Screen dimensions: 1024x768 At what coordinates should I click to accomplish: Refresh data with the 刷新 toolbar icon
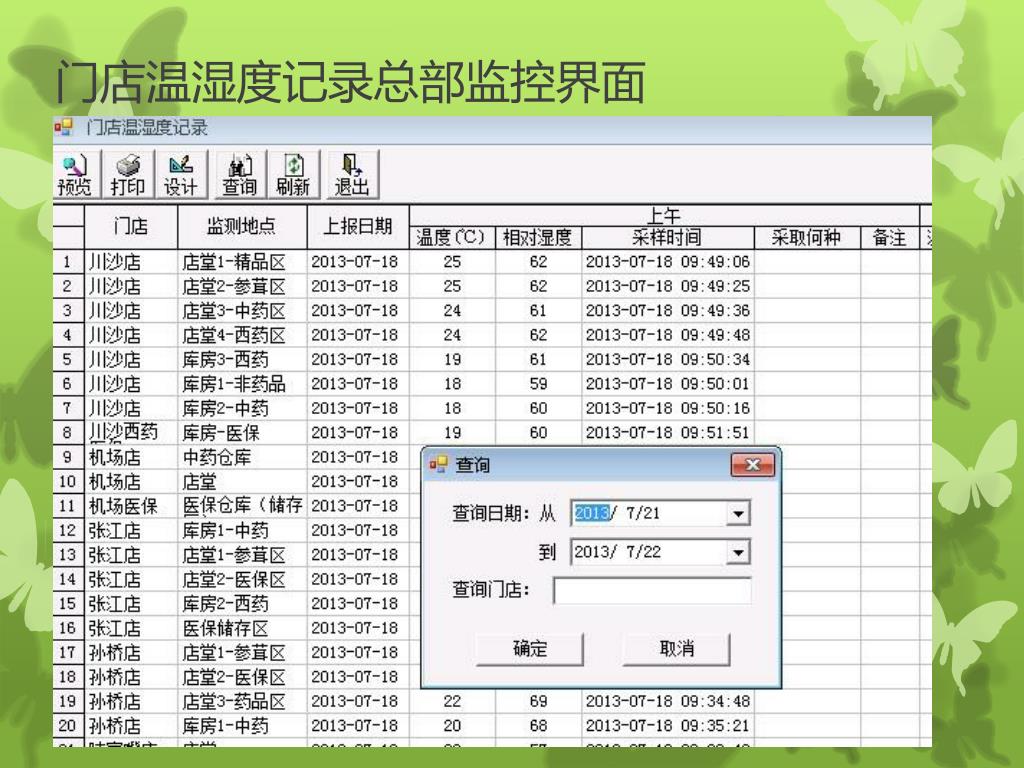click(293, 174)
